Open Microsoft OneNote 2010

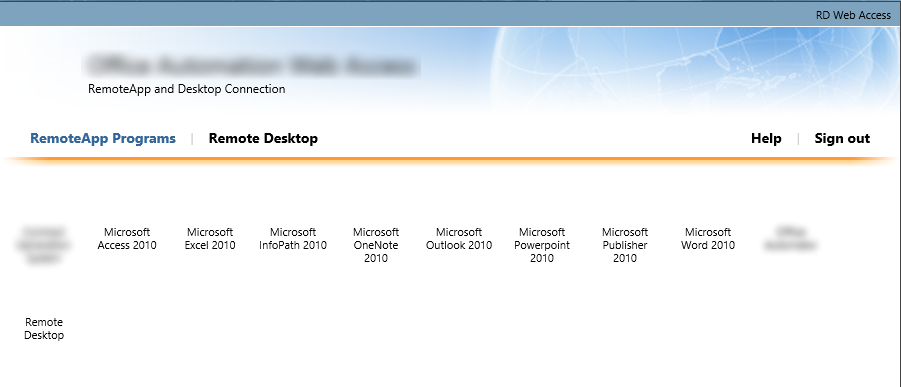(x=376, y=245)
